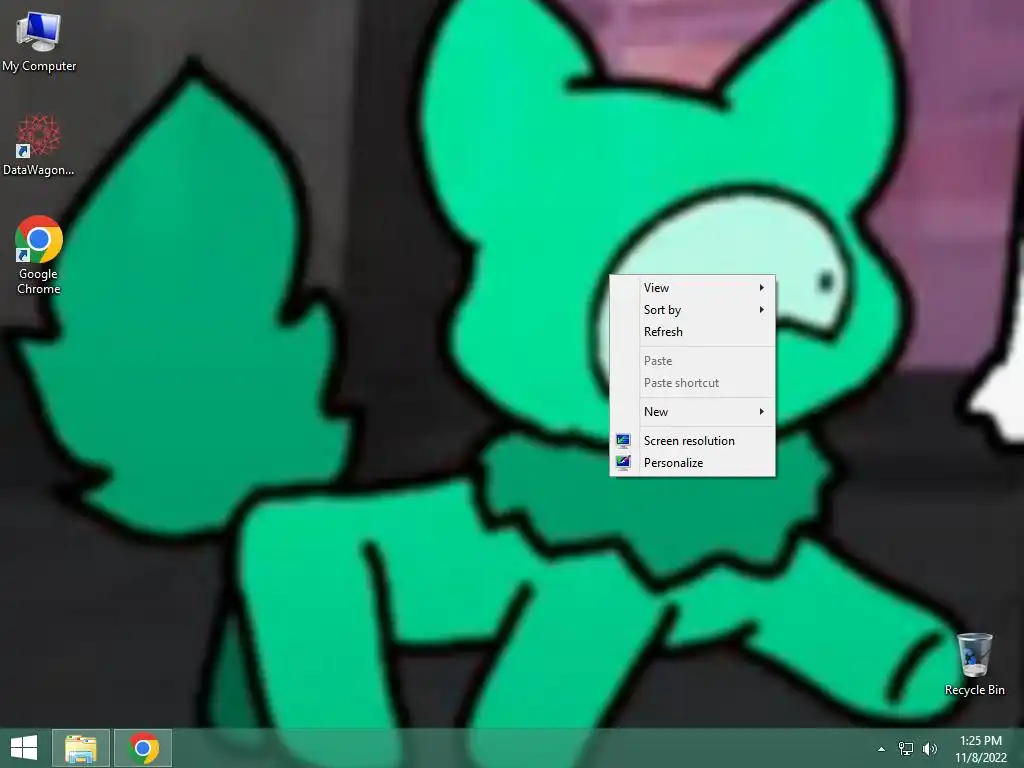Open the volume speaker tray icon
1024x768 pixels.
(929, 749)
